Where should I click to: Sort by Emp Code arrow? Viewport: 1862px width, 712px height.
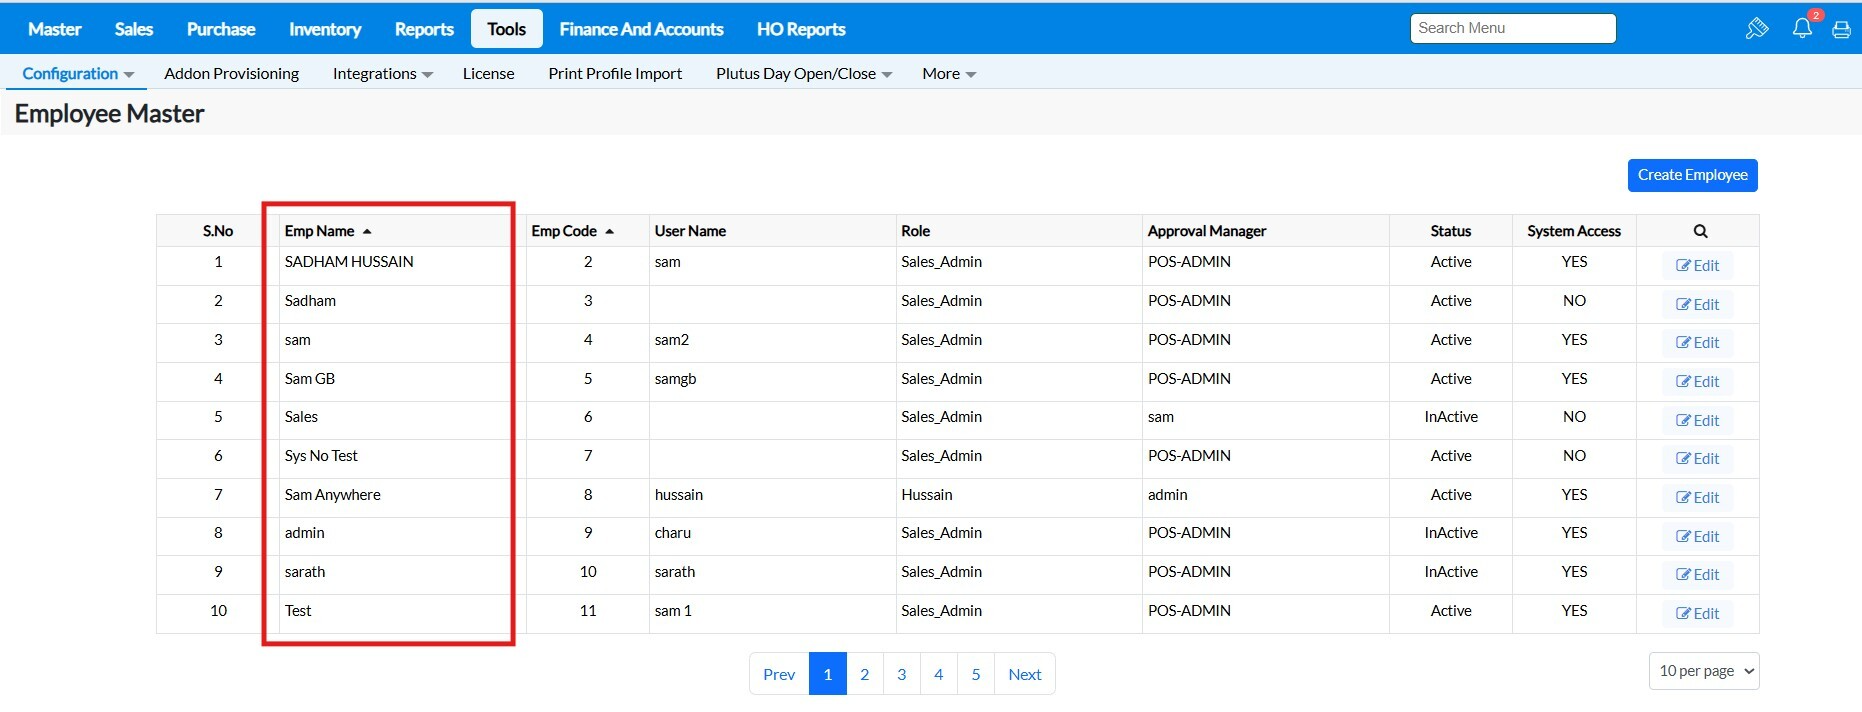[x=609, y=231]
